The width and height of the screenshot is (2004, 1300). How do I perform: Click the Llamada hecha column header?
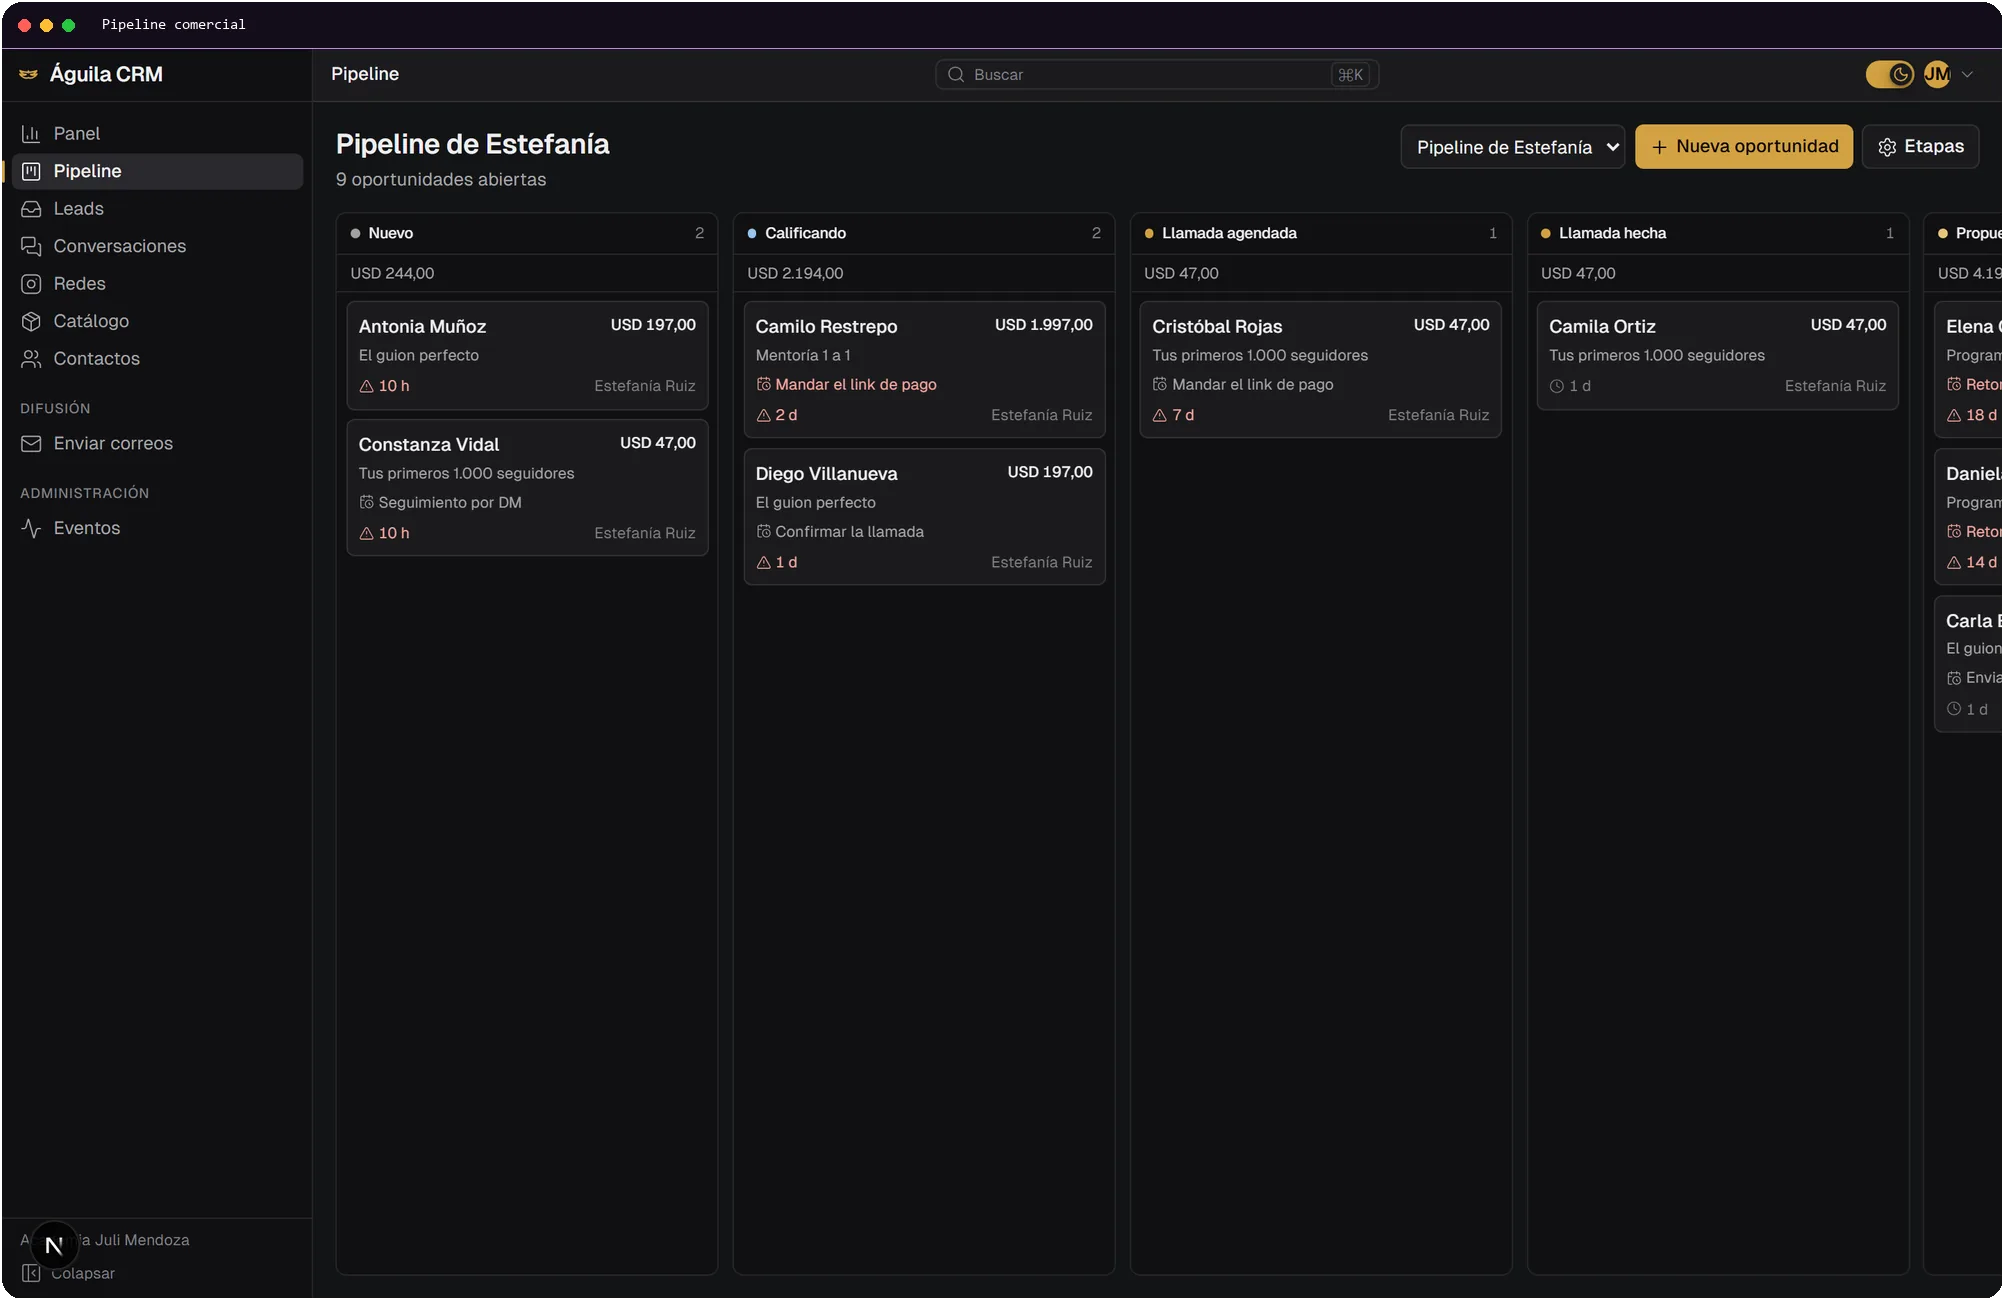[x=1718, y=233]
